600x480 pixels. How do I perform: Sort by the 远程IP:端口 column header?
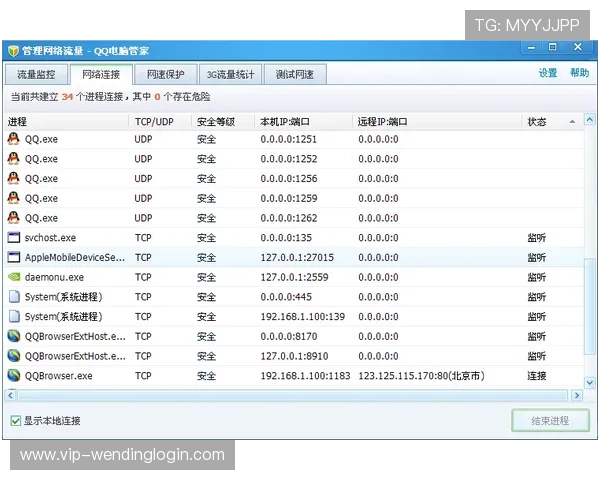(437, 122)
